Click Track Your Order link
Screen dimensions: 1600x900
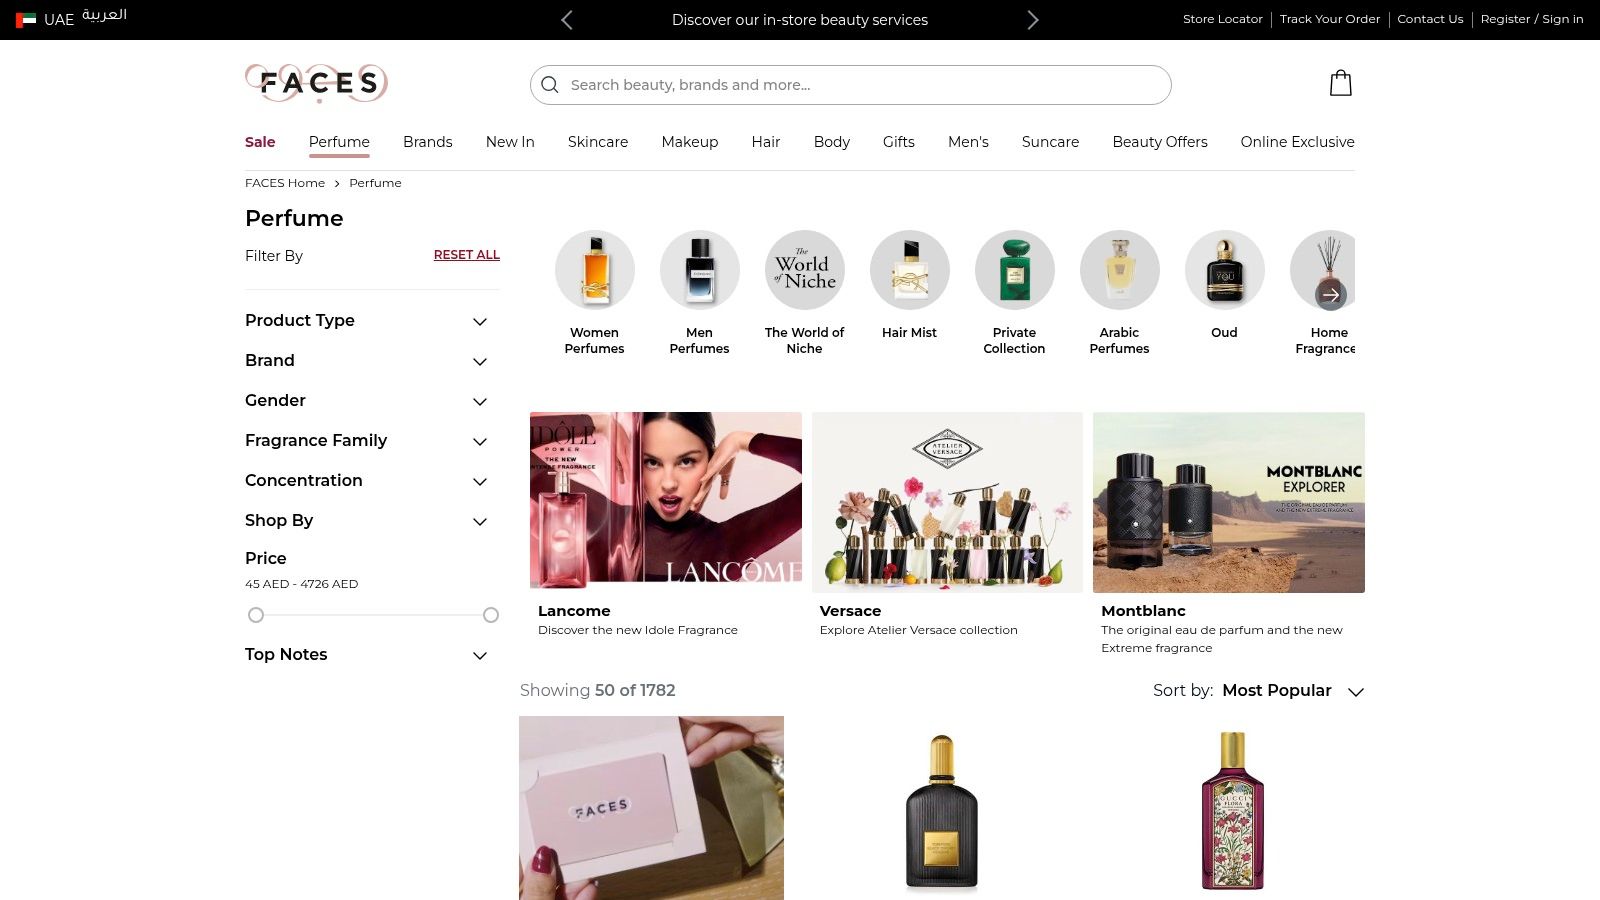click(1329, 19)
